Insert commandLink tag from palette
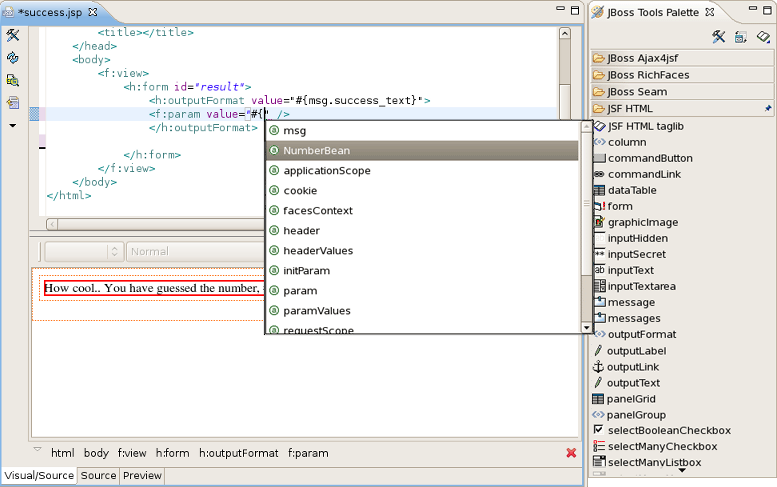 coord(637,174)
